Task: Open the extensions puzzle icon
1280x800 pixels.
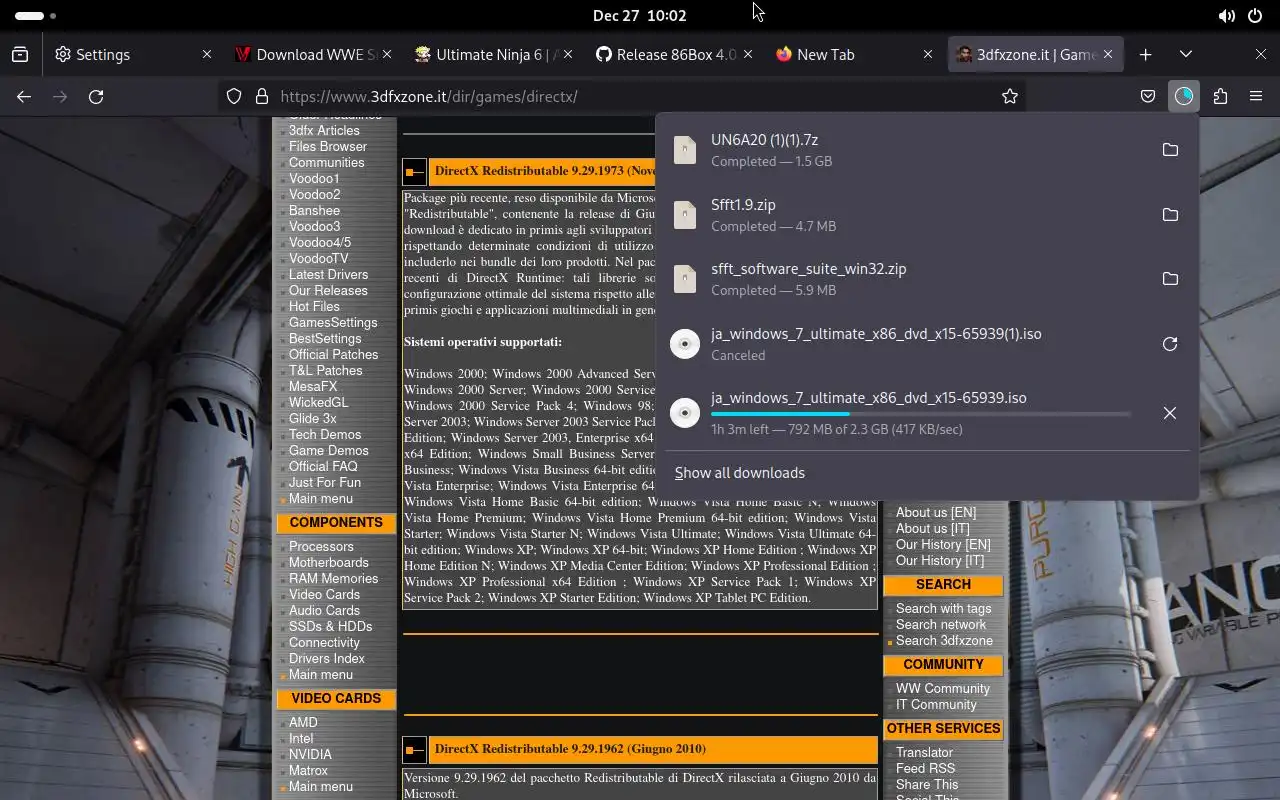Action: pyautogui.click(x=1220, y=96)
